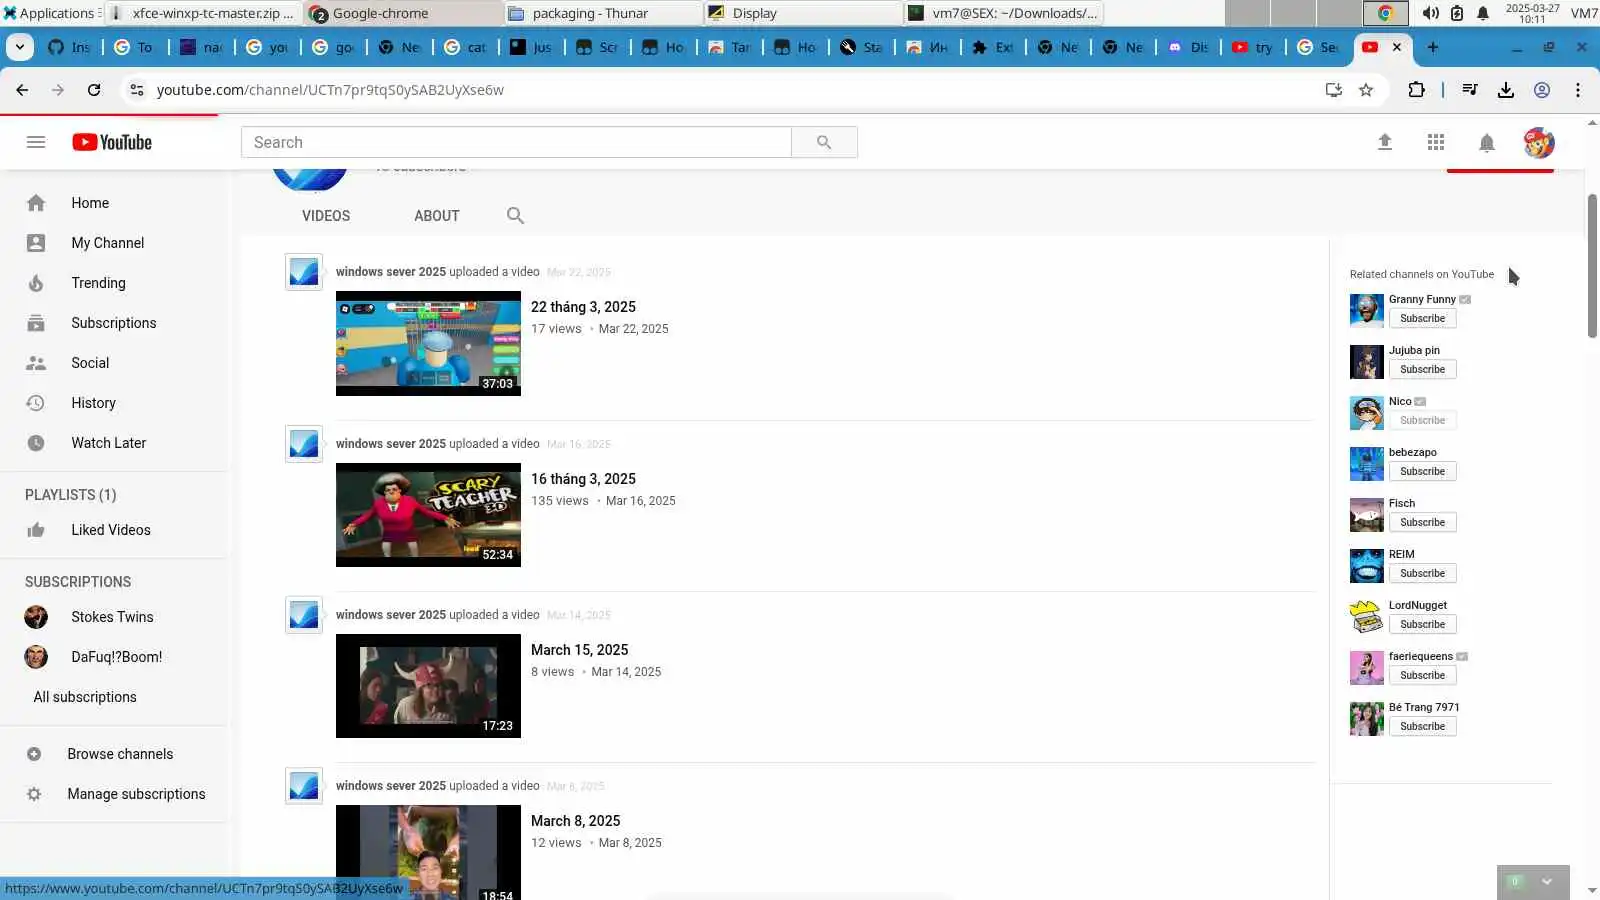Click the notification bell in the system panel
Viewport: 1600px width, 900px height.
(x=1483, y=13)
